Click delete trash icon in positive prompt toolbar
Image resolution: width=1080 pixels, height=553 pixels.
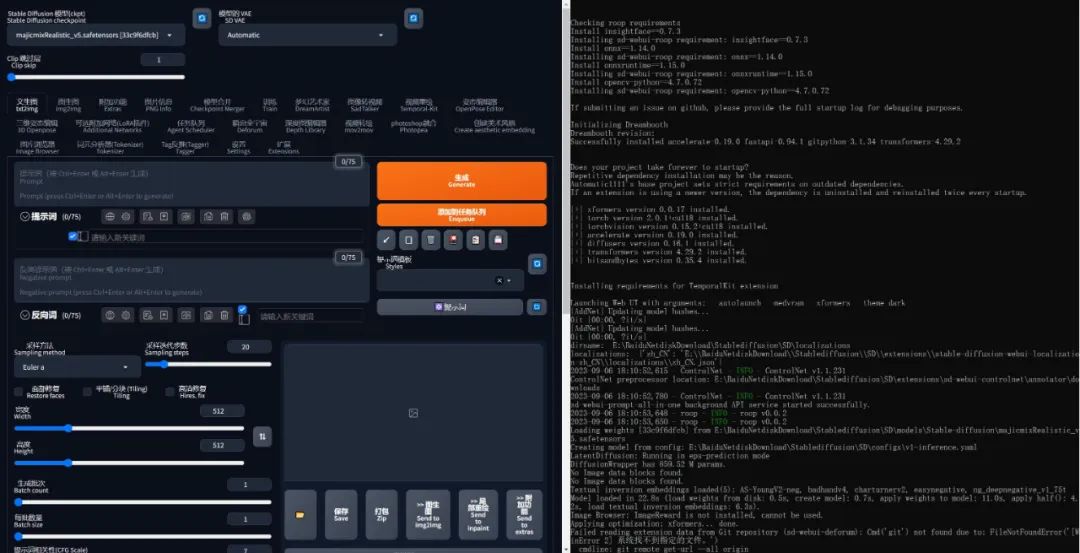(225, 216)
